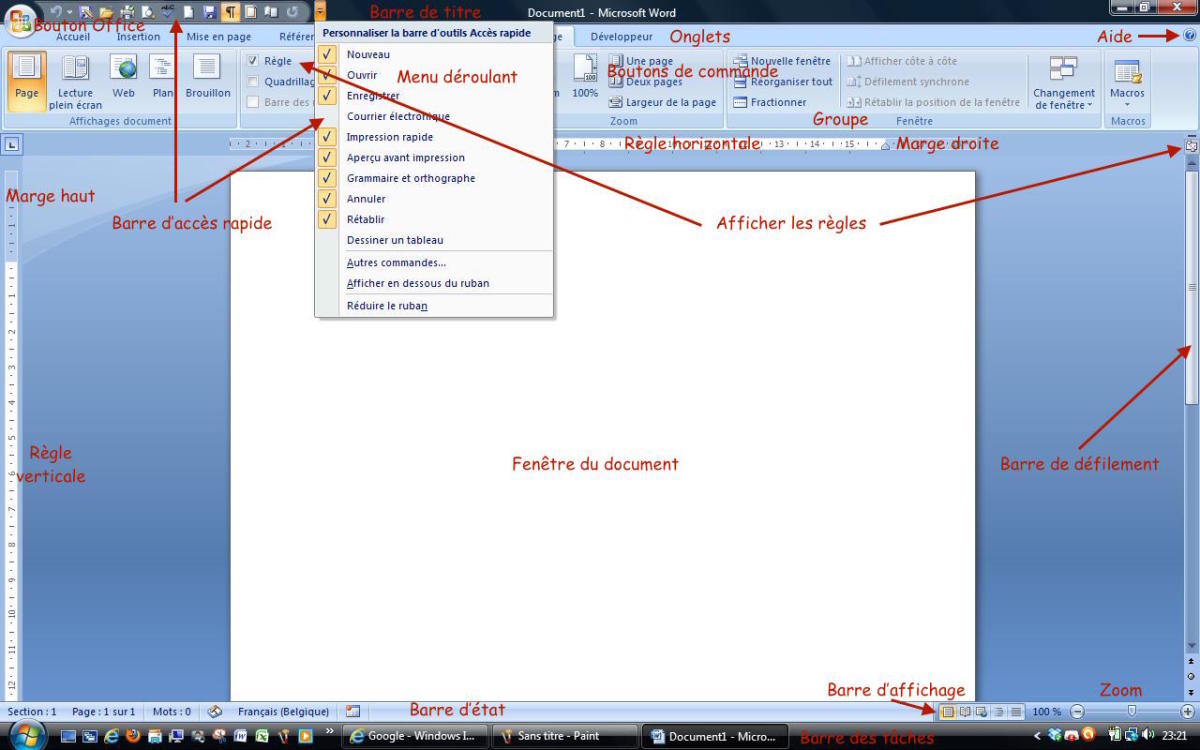The height and width of the screenshot is (750, 1200).
Task: Uncheck the Règle checkbox
Action: click(x=253, y=61)
